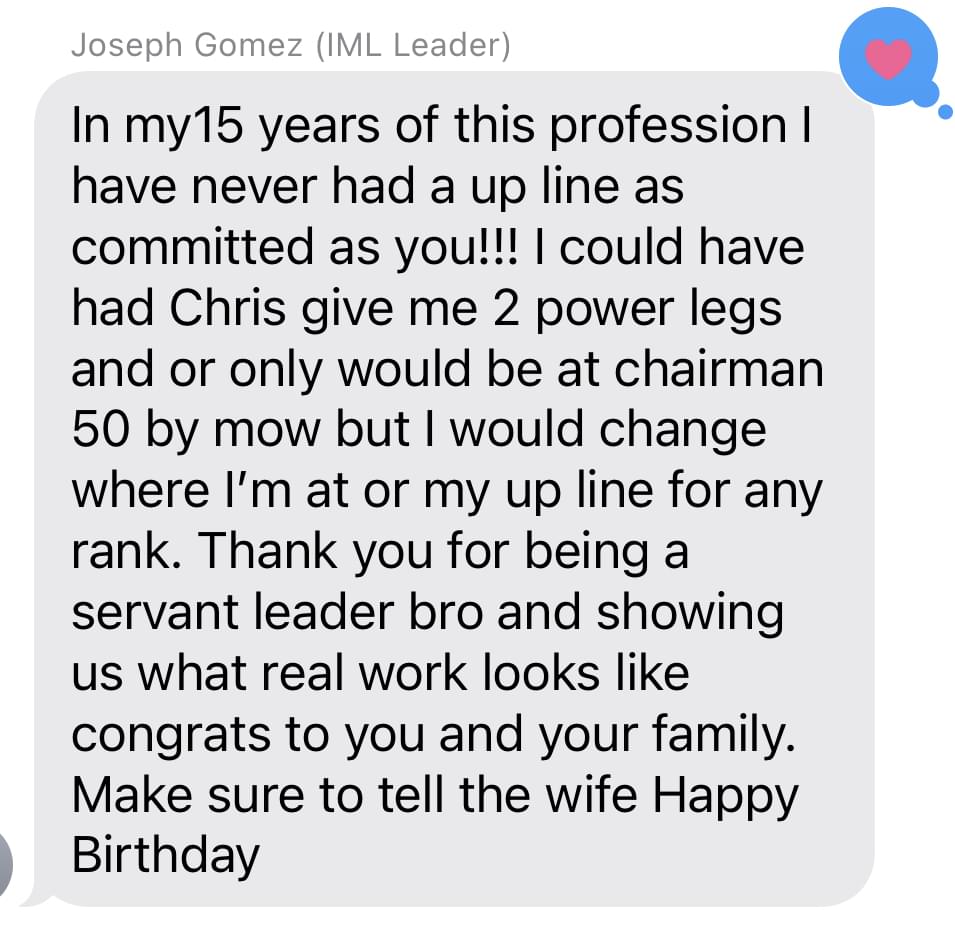This screenshot has height=936, width=955.
Task: Tap the small blue tapback bubble tail dot
Action: 945,112
